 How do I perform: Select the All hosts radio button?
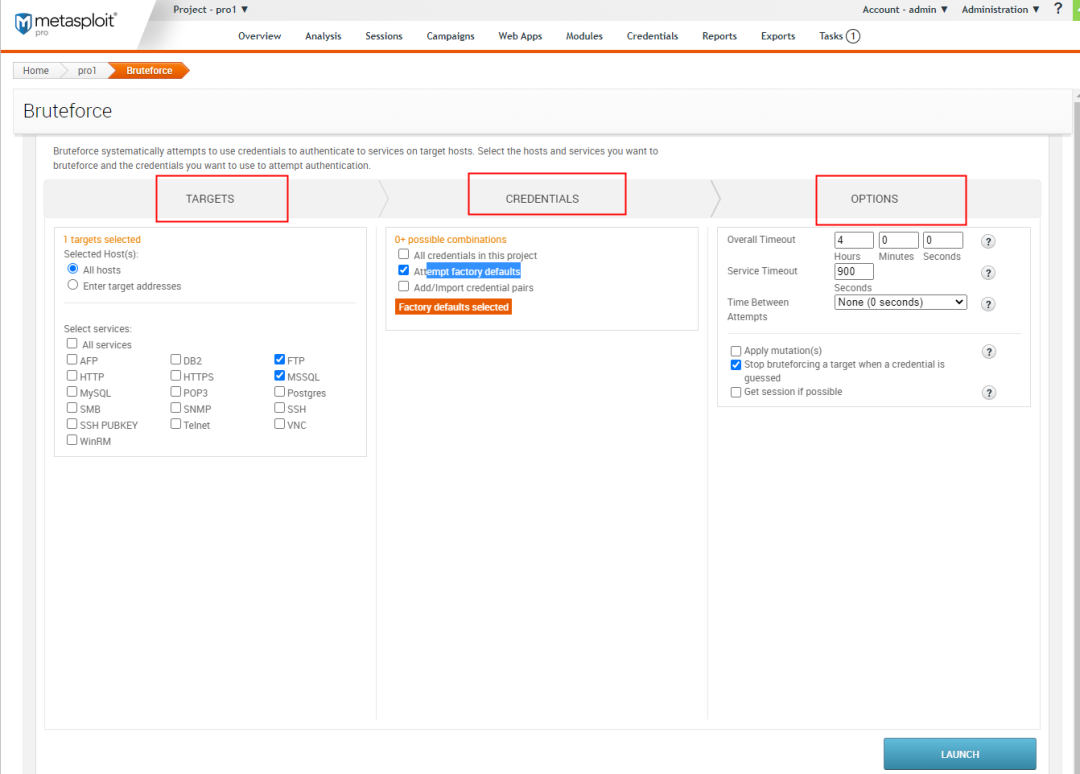pyautogui.click(x=72, y=269)
